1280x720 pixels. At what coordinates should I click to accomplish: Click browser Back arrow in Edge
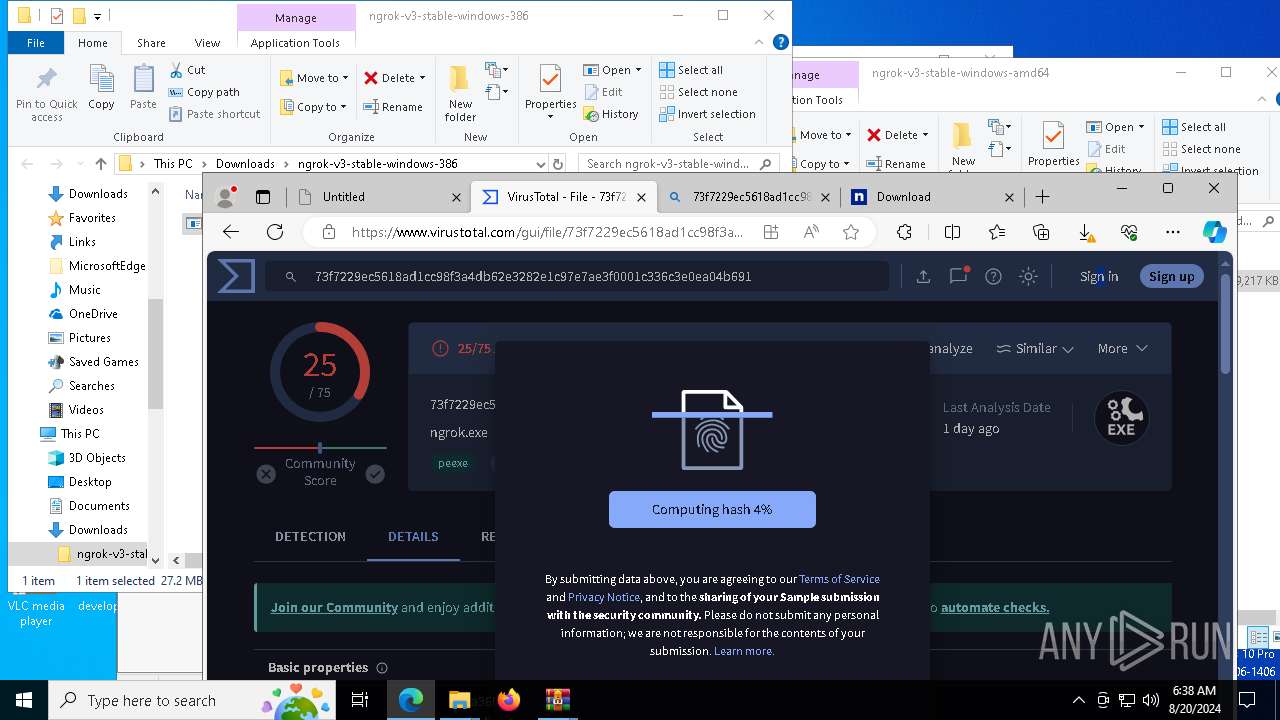(231, 232)
